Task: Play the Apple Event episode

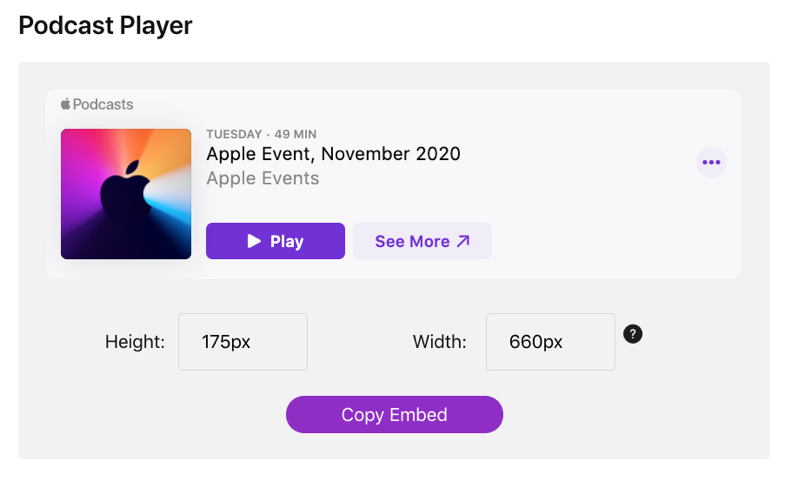Action: tap(275, 241)
